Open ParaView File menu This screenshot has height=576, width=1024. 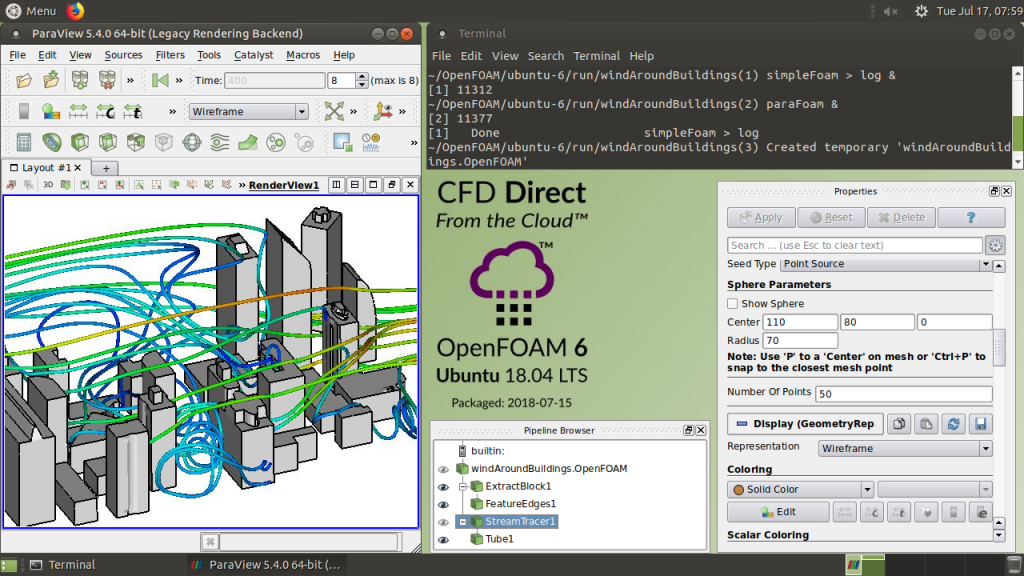coord(18,55)
